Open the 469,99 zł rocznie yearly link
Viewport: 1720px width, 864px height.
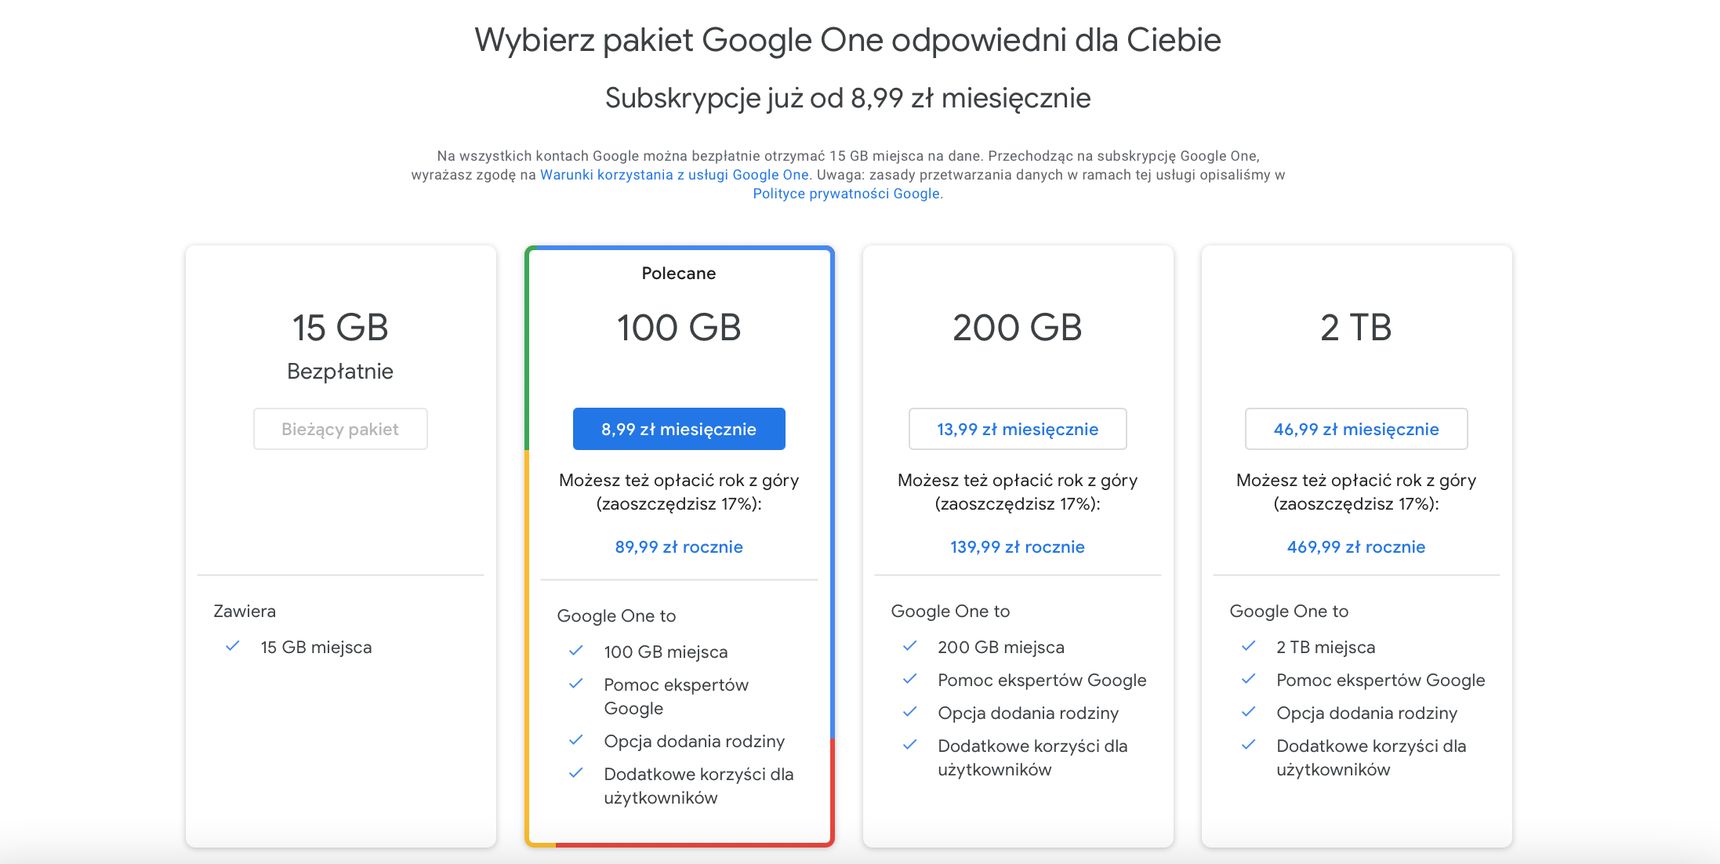point(1356,547)
